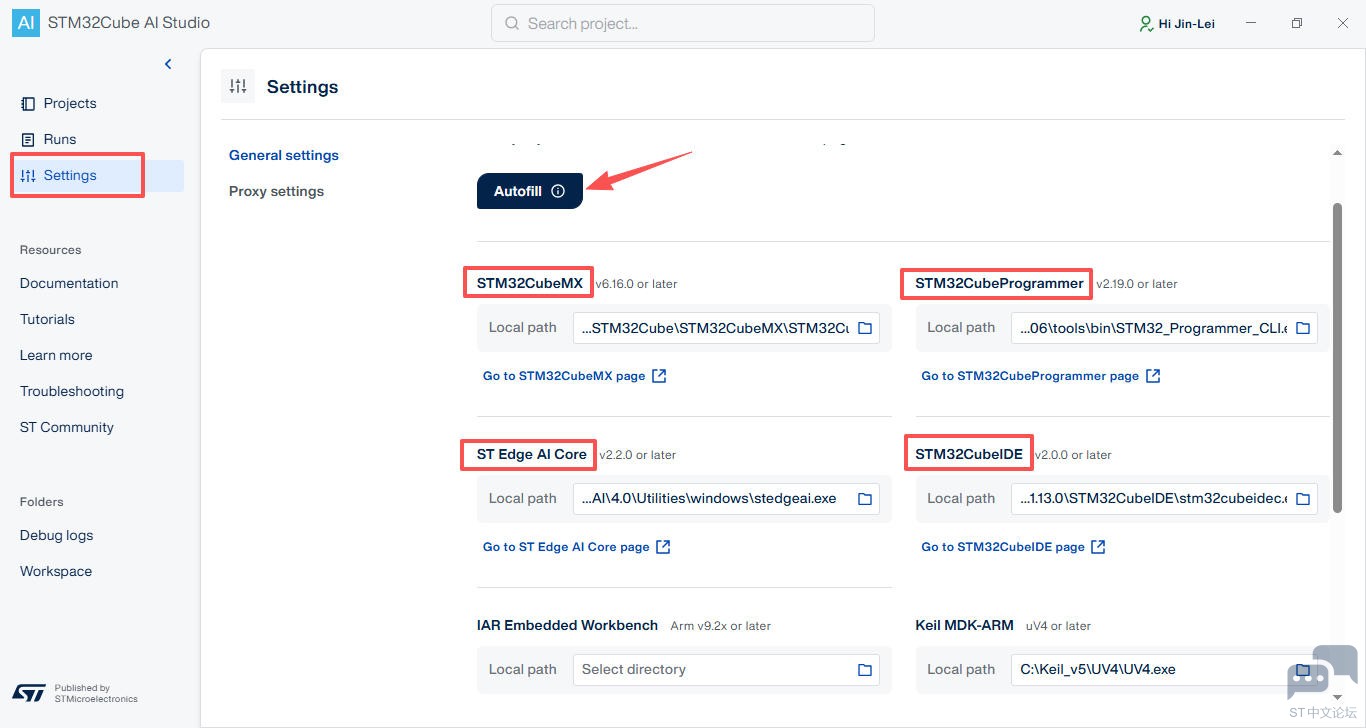Open the Runs page
Screen dimensions: 1366x728
60,139
